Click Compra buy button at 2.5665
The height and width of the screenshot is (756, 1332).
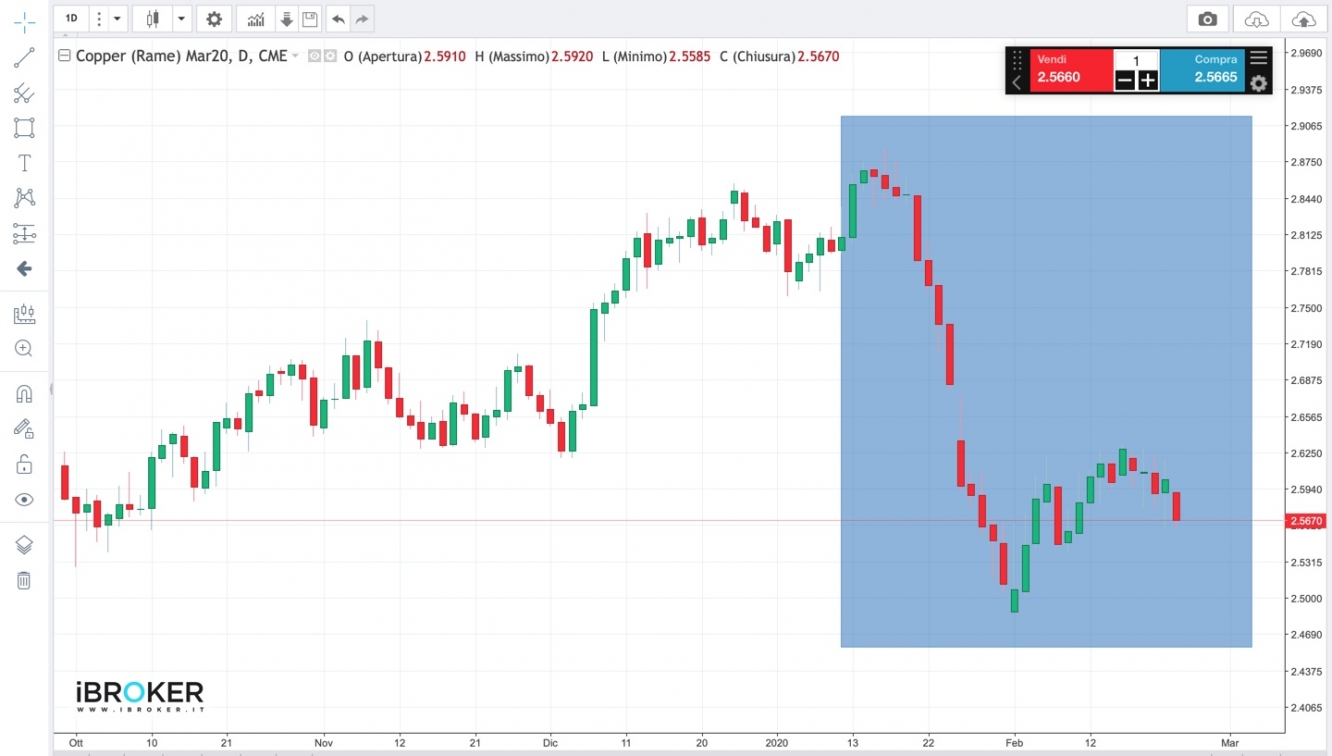pyautogui.click(x=1203, y=70)
